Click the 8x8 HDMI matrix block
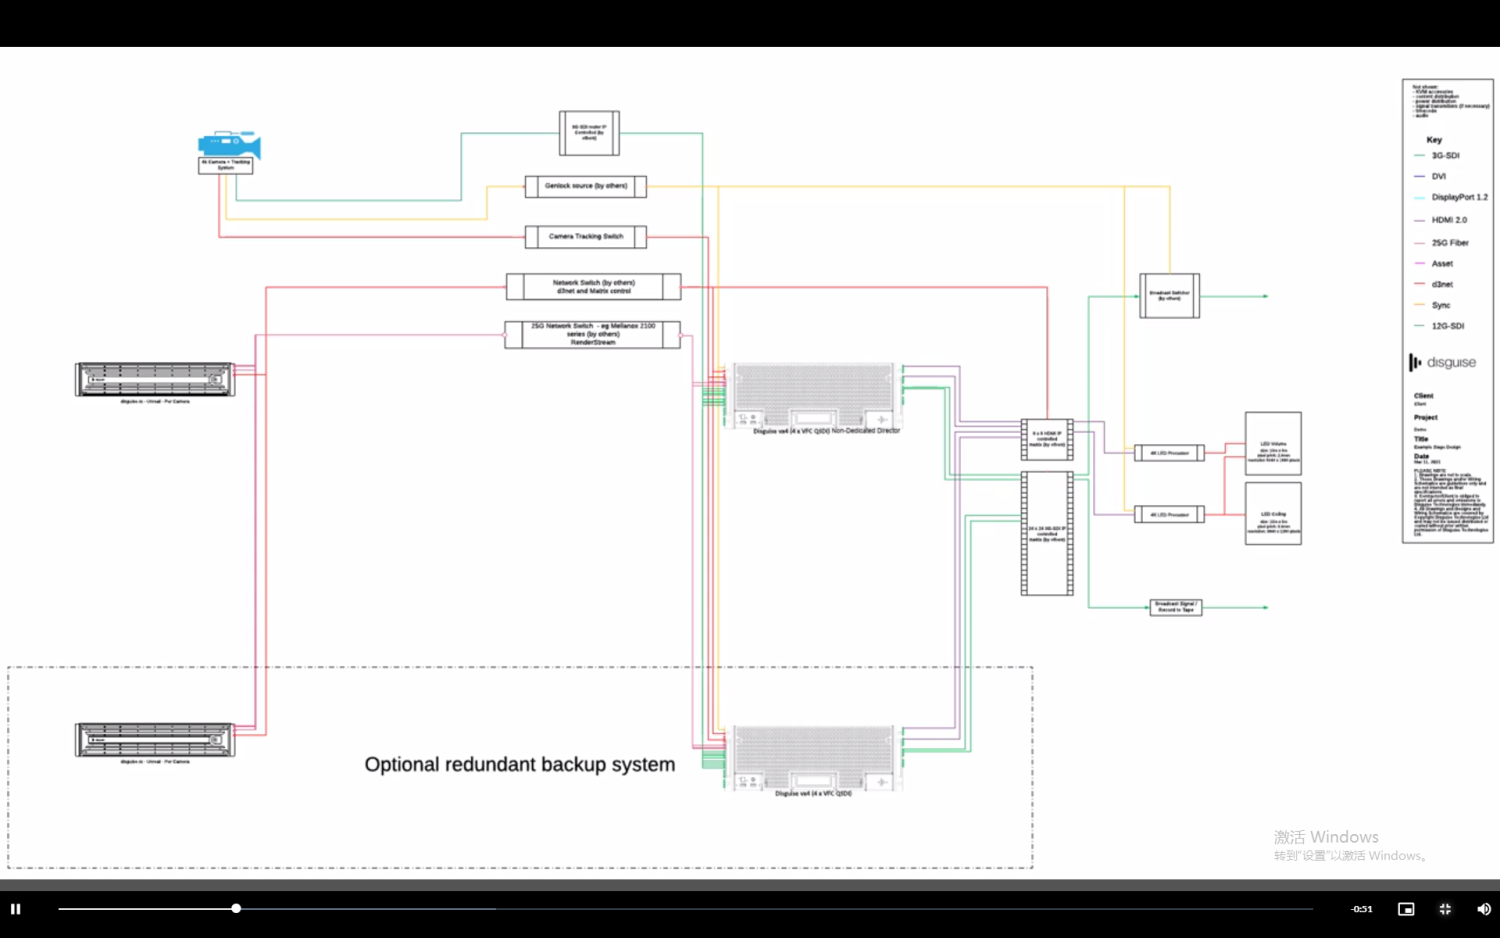The height and width of the screenshot is (938, 1500). (1047, 440)
